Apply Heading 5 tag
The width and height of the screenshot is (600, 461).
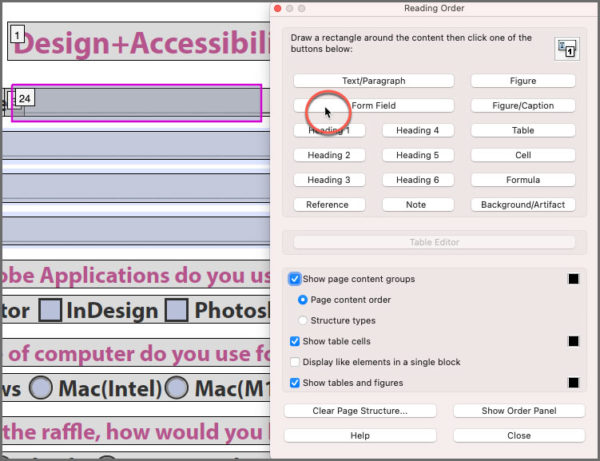[418, 155]
